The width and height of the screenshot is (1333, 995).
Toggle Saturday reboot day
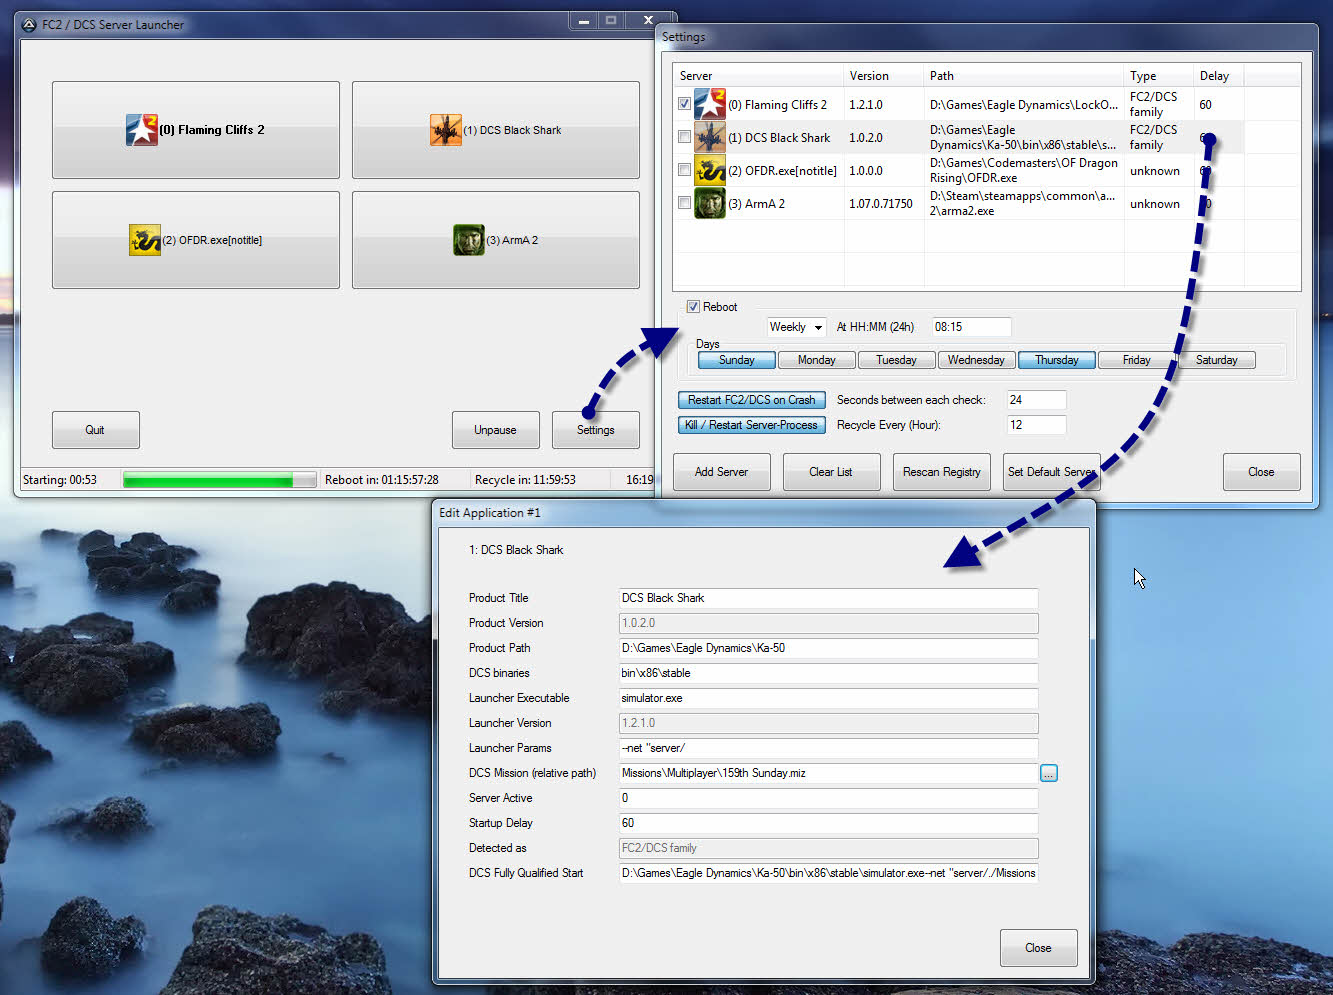1217,360
